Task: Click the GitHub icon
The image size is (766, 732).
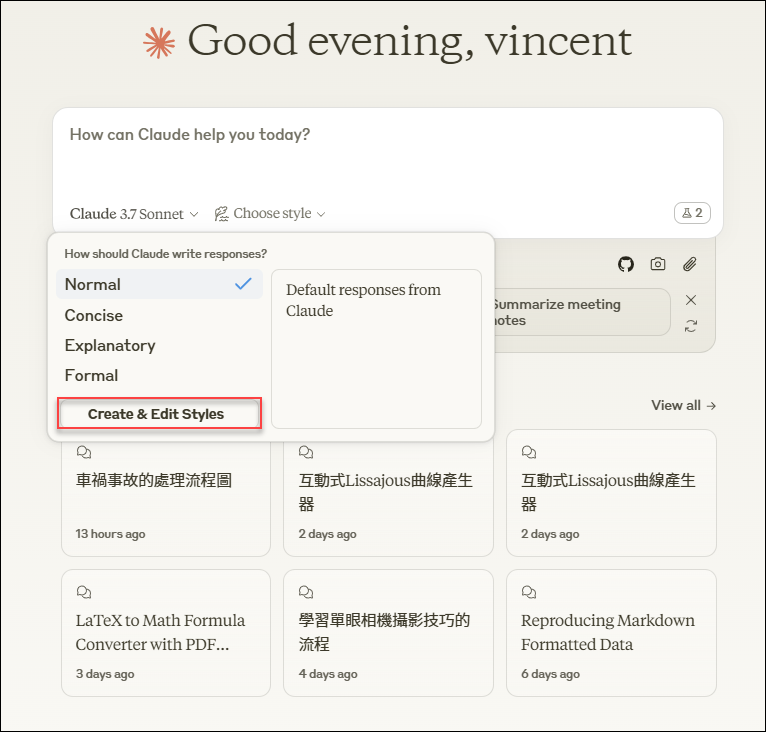Action: (626, 264)
